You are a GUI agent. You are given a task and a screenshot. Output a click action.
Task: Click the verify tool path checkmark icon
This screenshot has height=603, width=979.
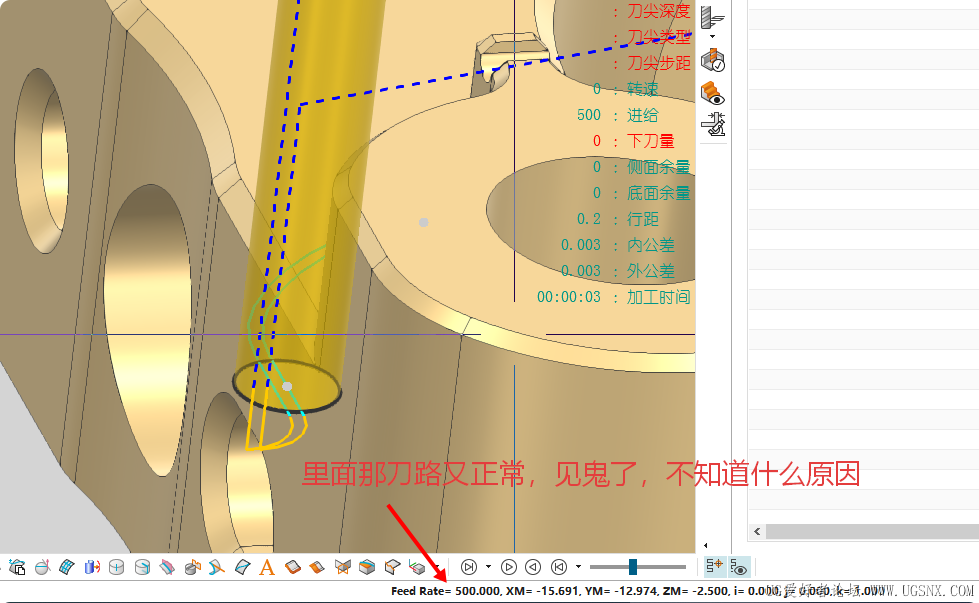coord(712,61)
